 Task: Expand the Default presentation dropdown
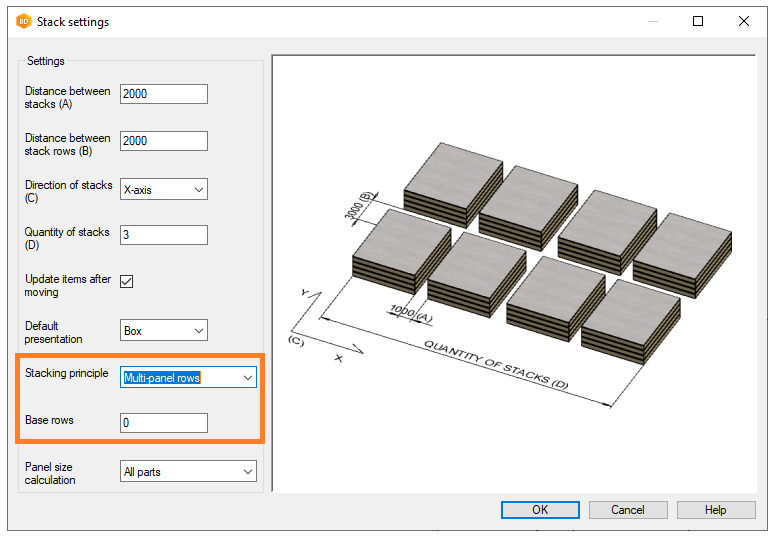point(163,330)
